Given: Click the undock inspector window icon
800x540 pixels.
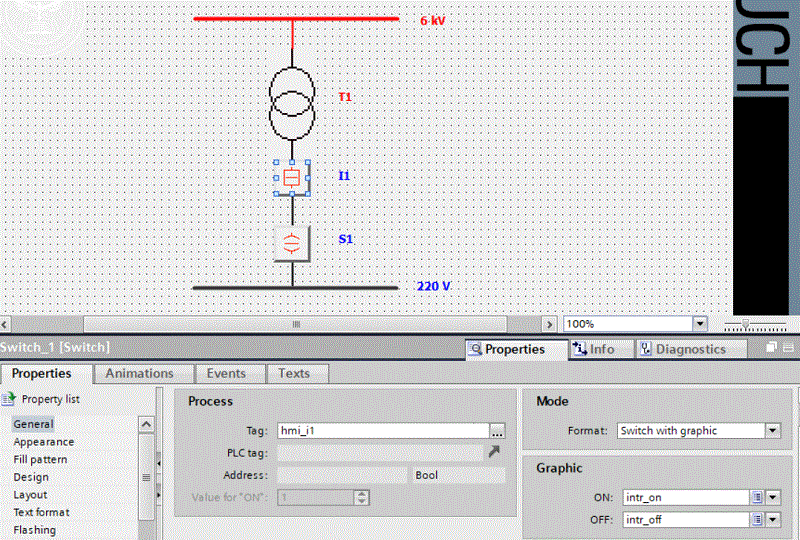Looking at the screenshot, I should point(772,348).
